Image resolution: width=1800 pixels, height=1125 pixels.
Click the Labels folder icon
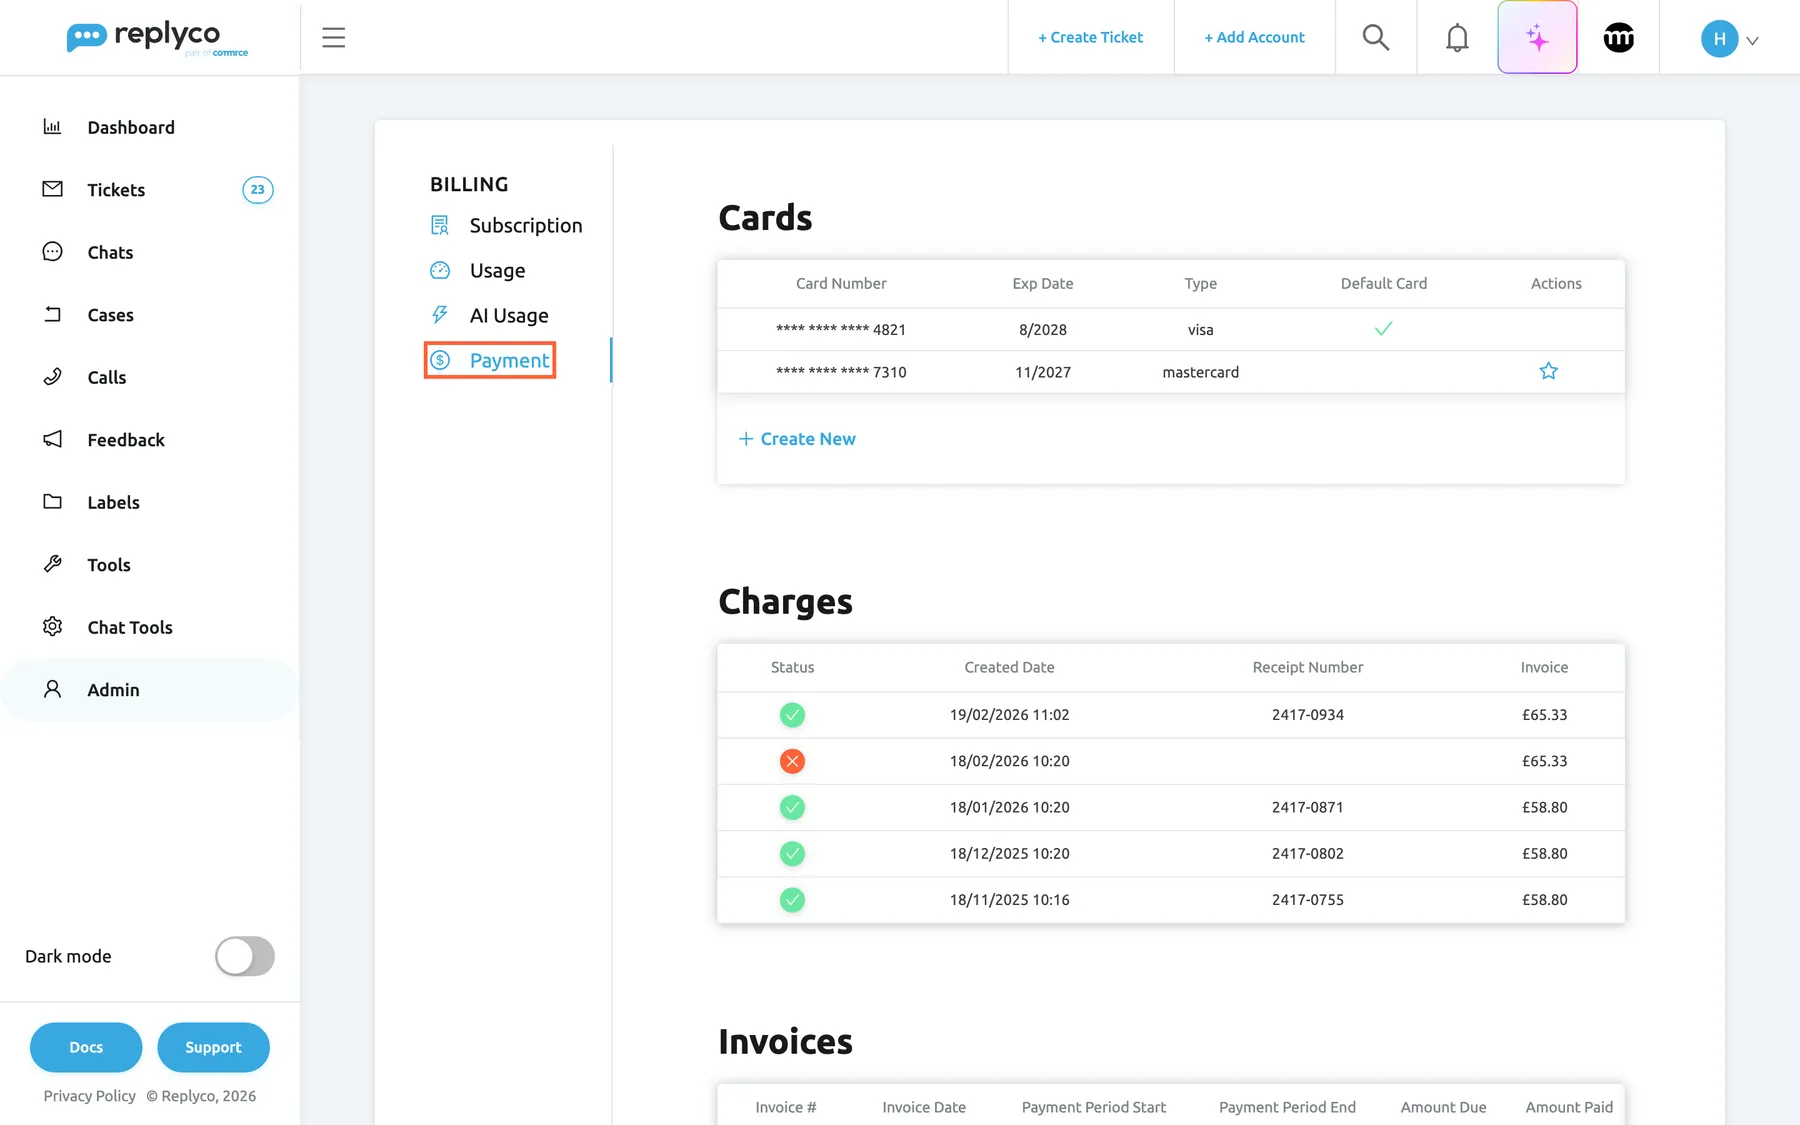tap(53, 502)
